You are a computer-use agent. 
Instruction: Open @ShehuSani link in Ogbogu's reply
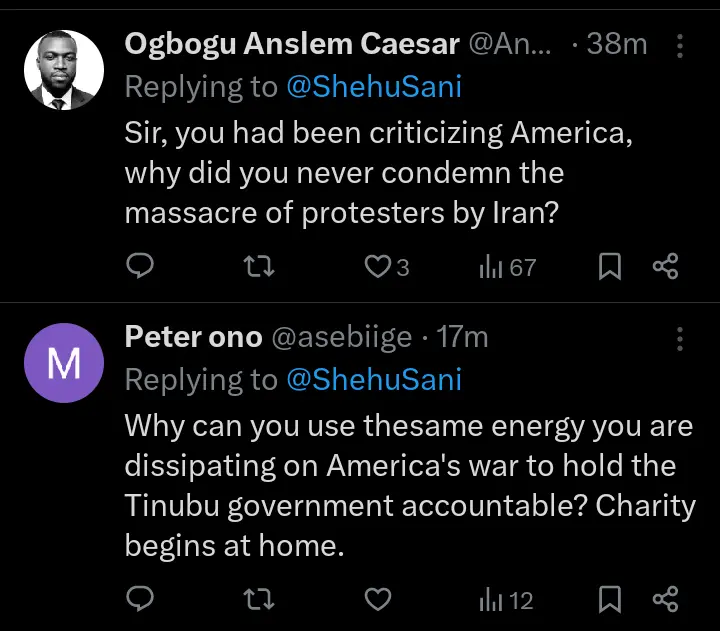tap(374, 87)
